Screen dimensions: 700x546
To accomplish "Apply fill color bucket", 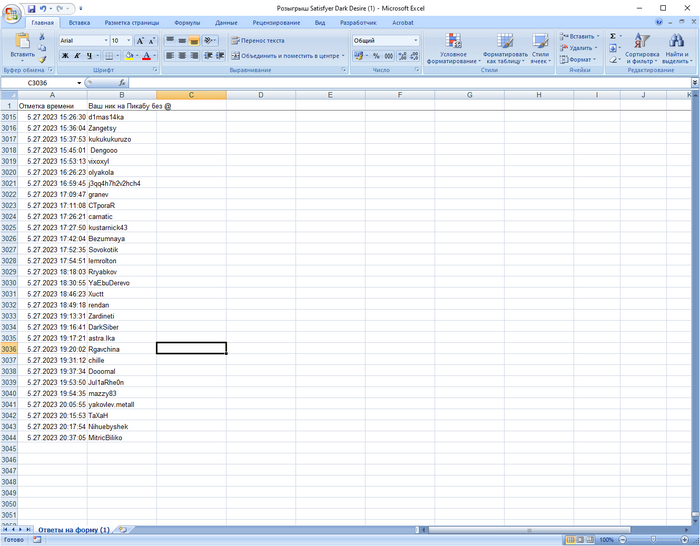I will point(129,56).
